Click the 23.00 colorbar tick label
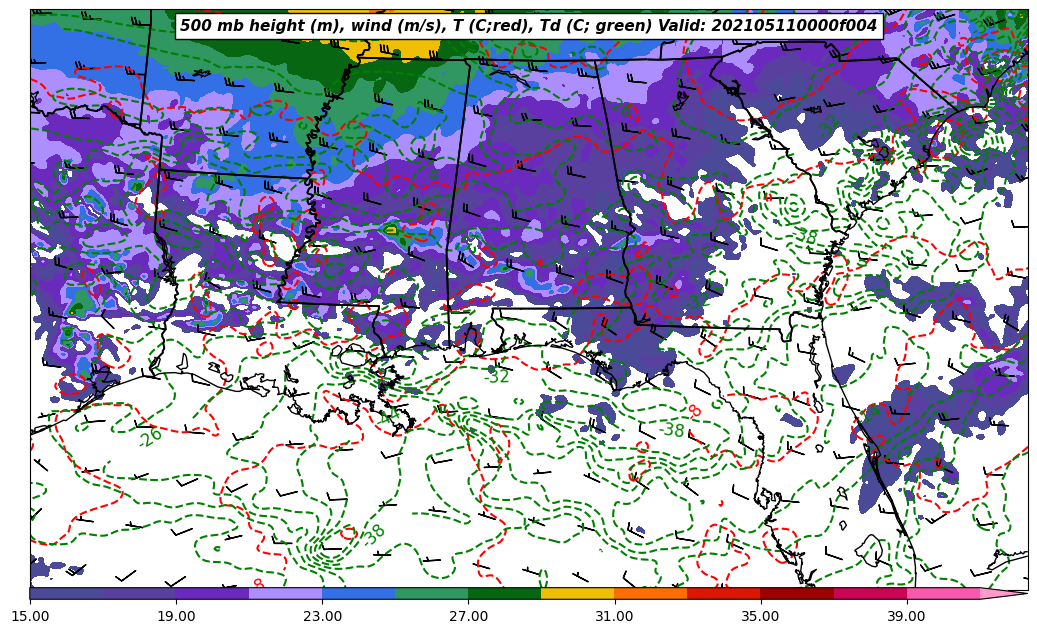This screenshot has width=1037, height=633. pos(322,616)
